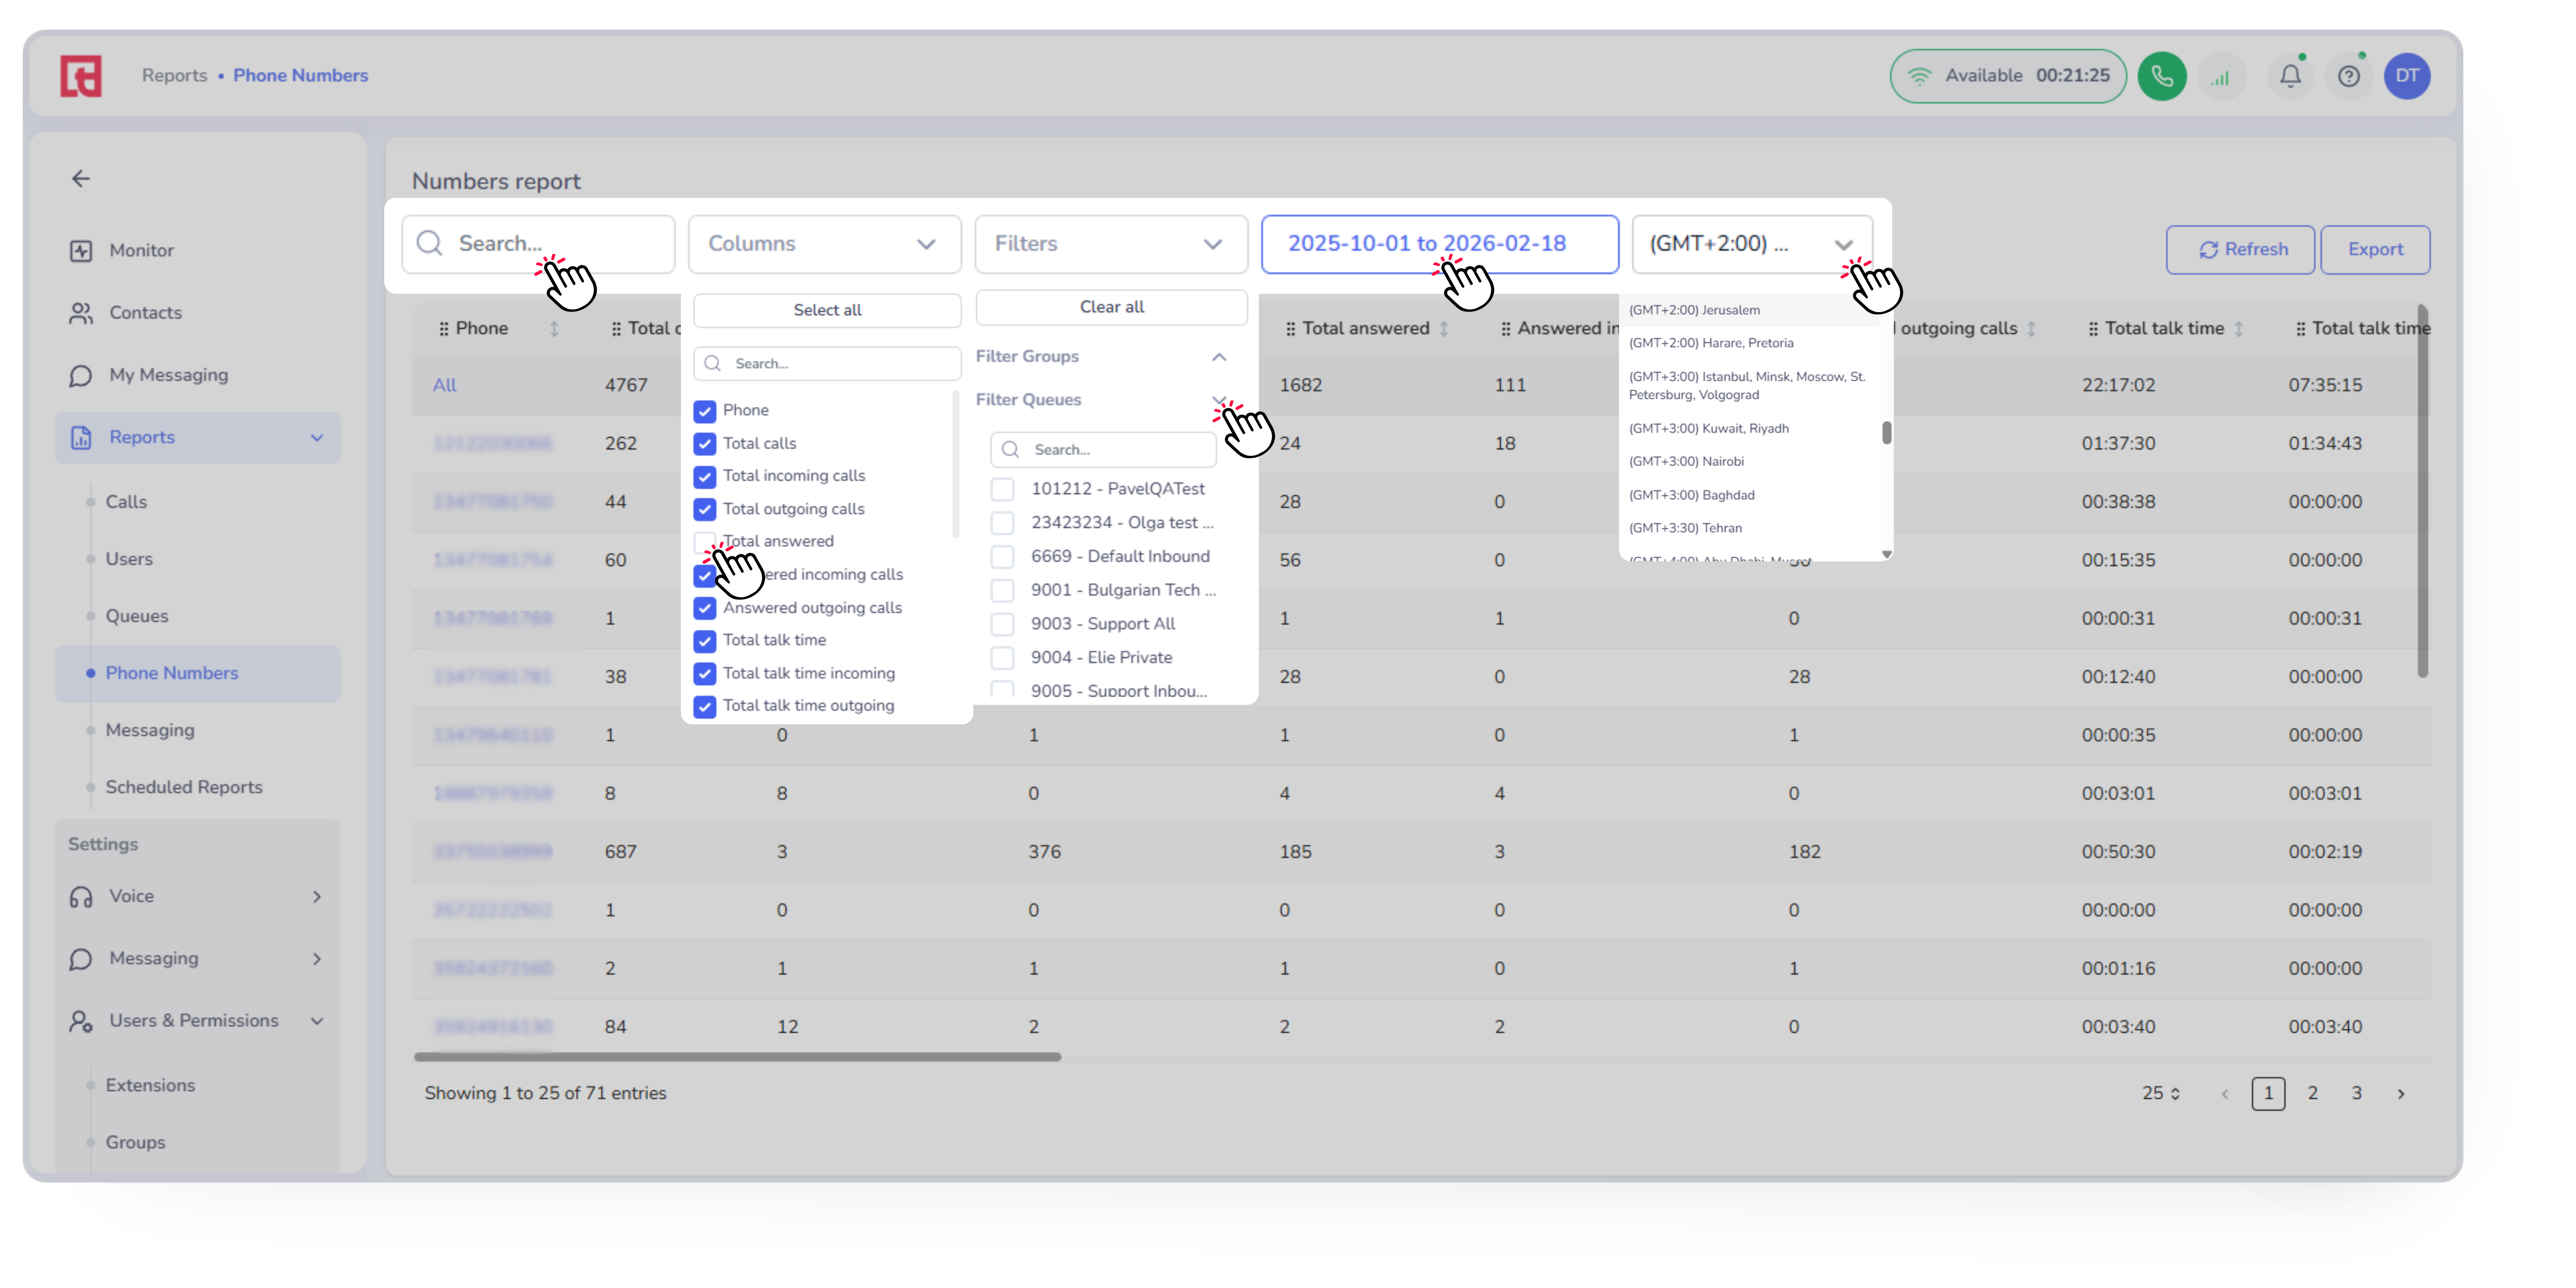Open the DT user avatar
The height and width of the screenshot is (1288, 2576).
2406,76
